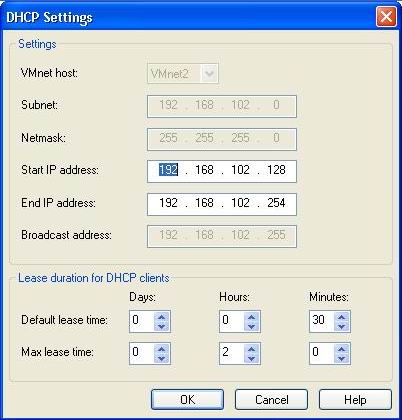Click third octet 102 of Start IP address
The width and height of the screenshot is (402, 420).
pos(240,170)
